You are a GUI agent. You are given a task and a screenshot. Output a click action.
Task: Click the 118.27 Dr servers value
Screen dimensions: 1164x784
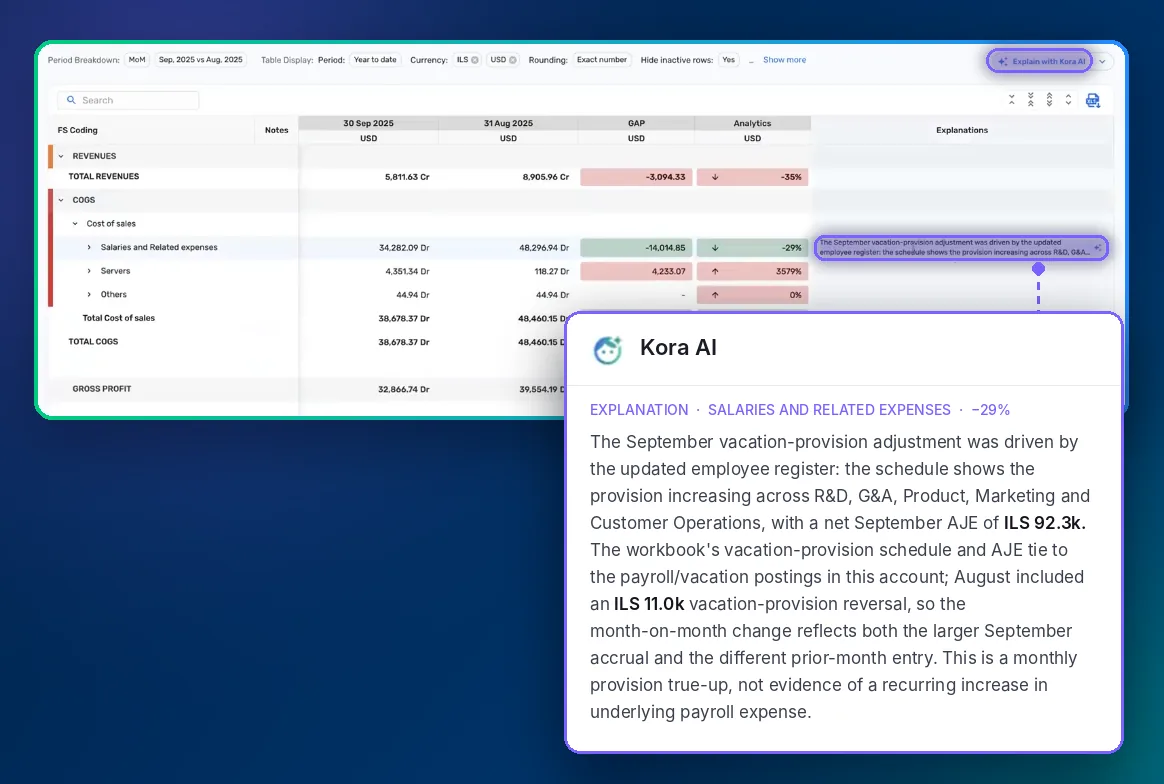tap(552, 272)
